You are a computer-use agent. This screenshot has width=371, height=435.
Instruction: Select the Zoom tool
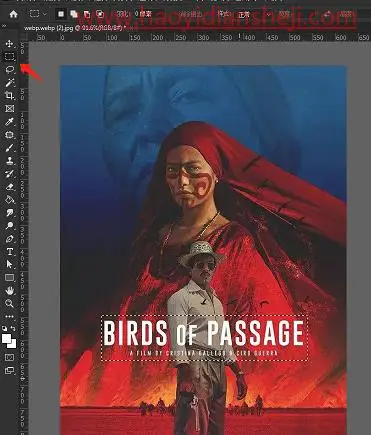(9, 303)
